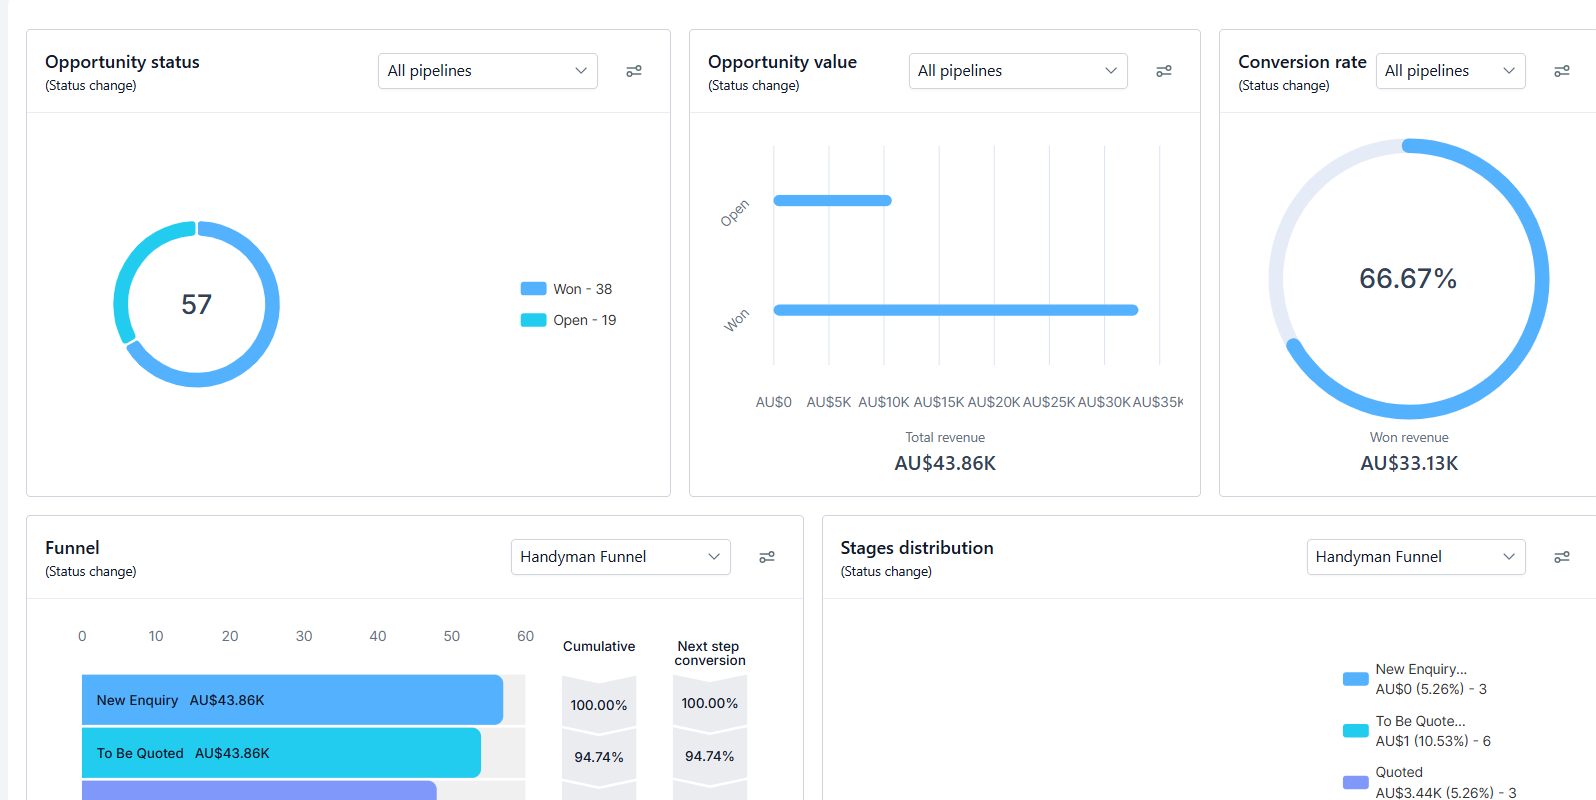
Task: Click the Won revenue label
Action: click(x=1409, y=437)
